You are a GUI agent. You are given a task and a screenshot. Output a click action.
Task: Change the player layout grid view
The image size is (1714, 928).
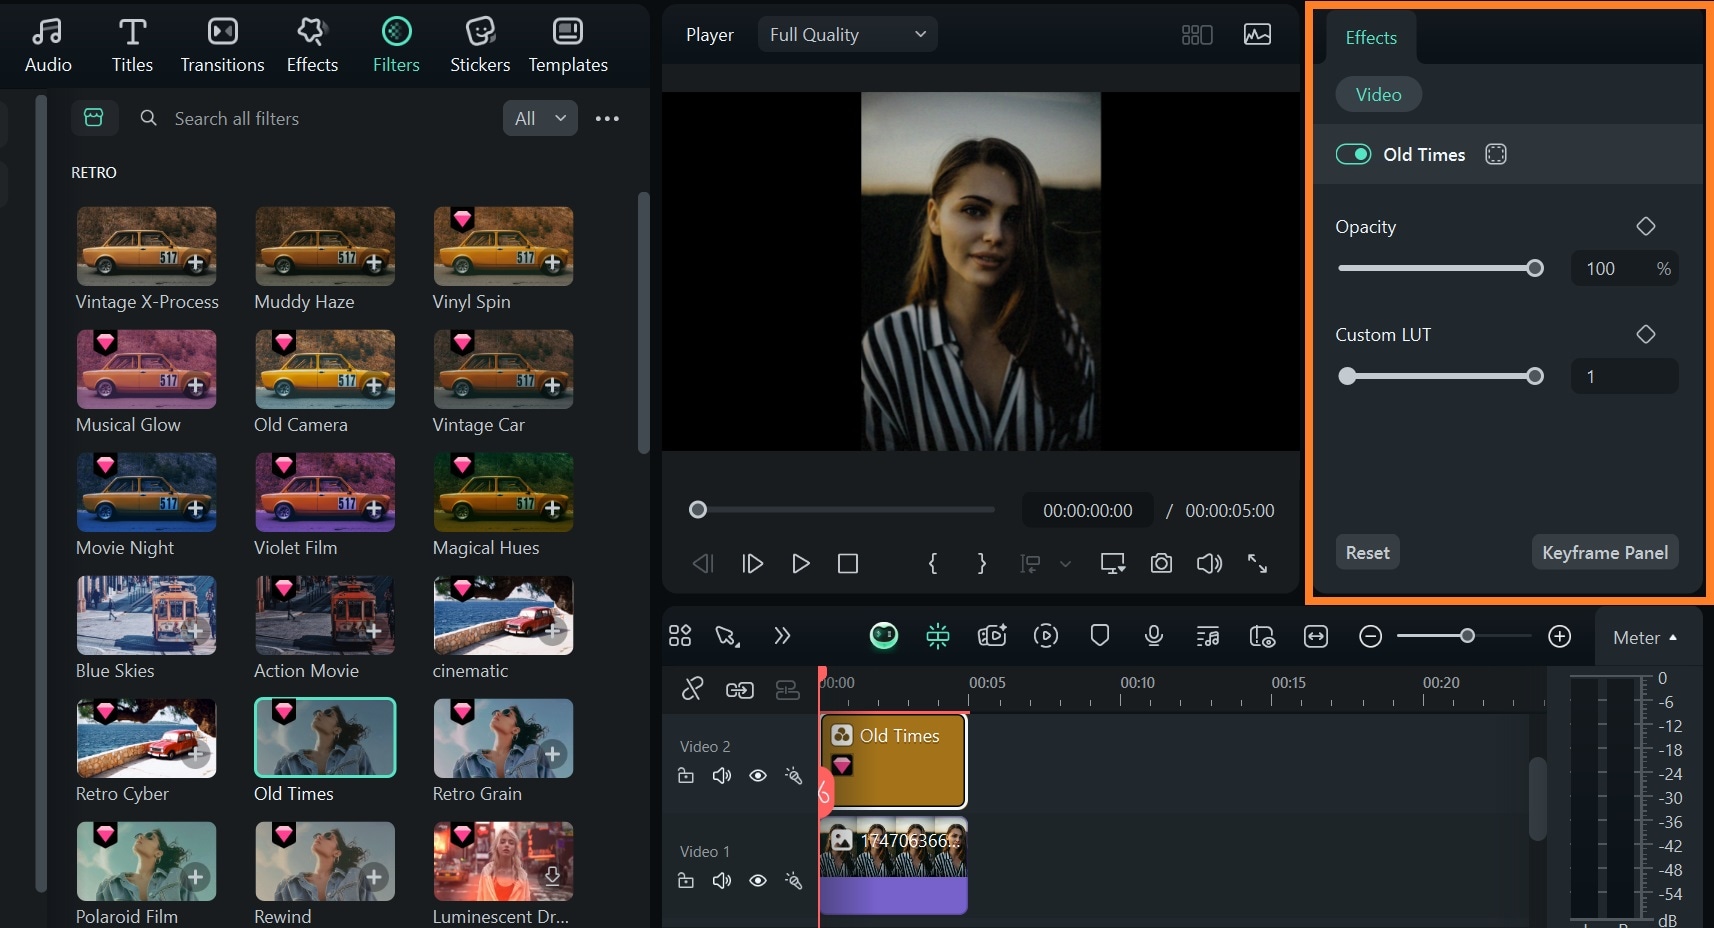coord(1196,35)
